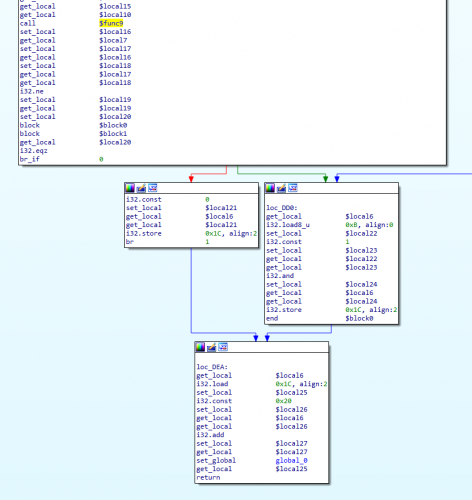Click the group nodes icon on i32.const block
Image resolution: width=472 pixels, height=500 pixels.
(153, 188)
